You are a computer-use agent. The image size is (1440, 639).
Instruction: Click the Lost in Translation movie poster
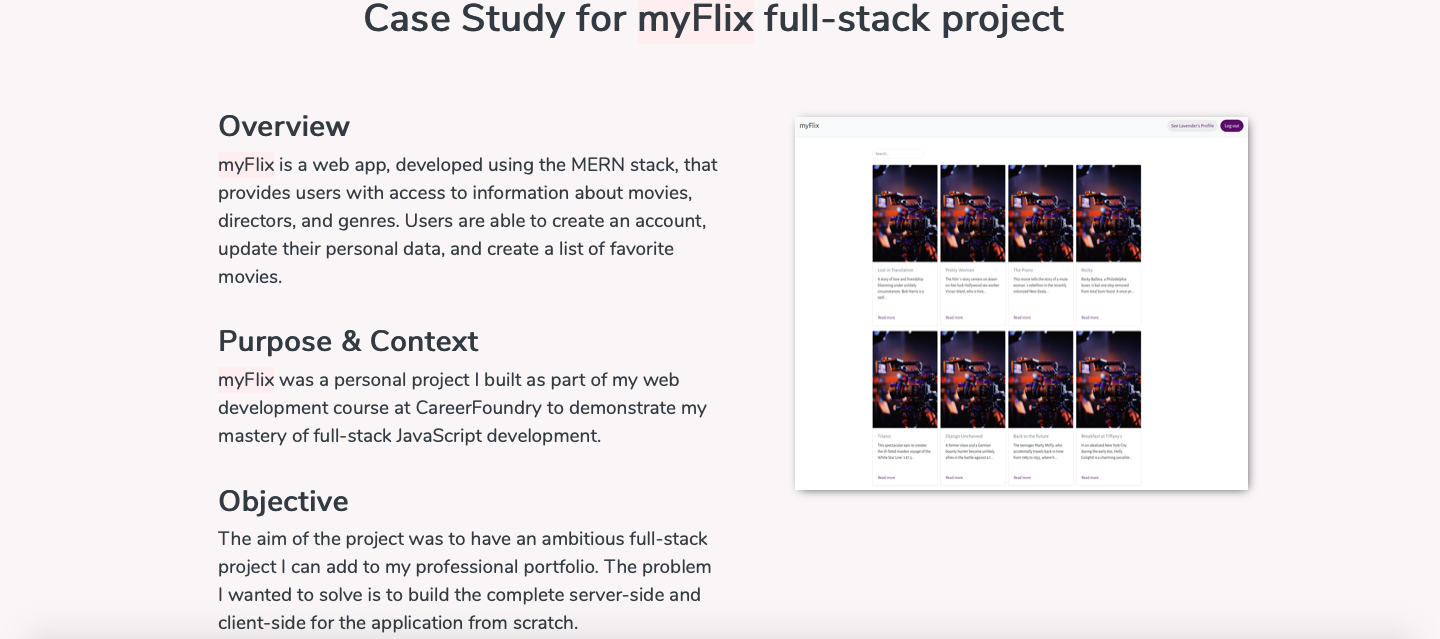[x=905, y=213]
